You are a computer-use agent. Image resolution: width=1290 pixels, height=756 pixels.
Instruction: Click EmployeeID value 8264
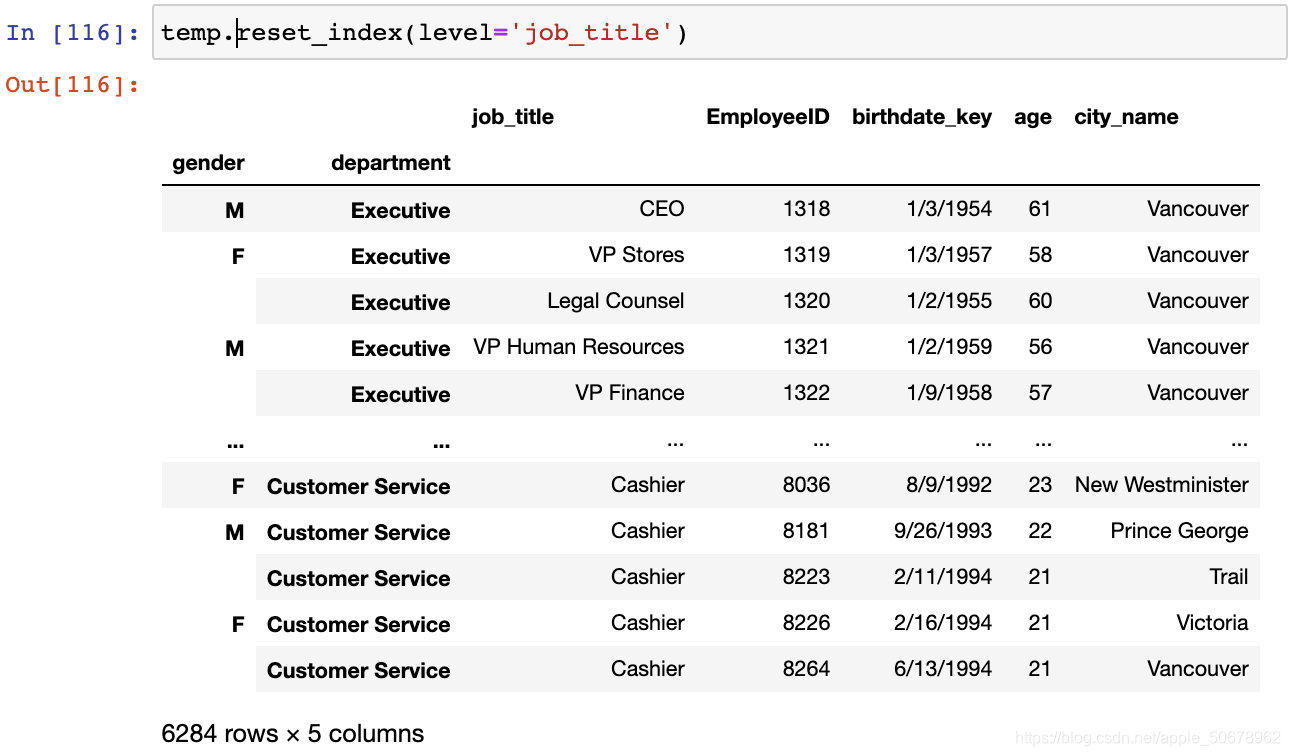(x=807, y=669)
